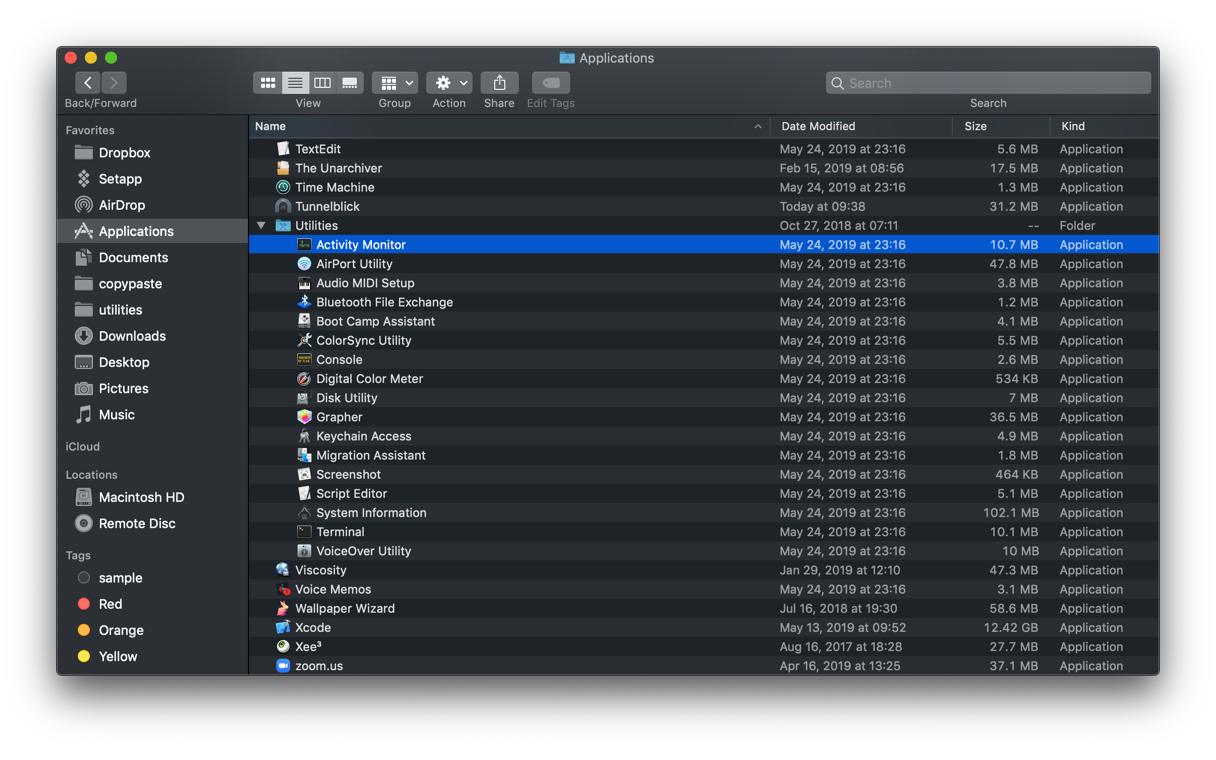Click the Share toolbar button
The height and width of the screenshot is (760, 1216).
499,83
